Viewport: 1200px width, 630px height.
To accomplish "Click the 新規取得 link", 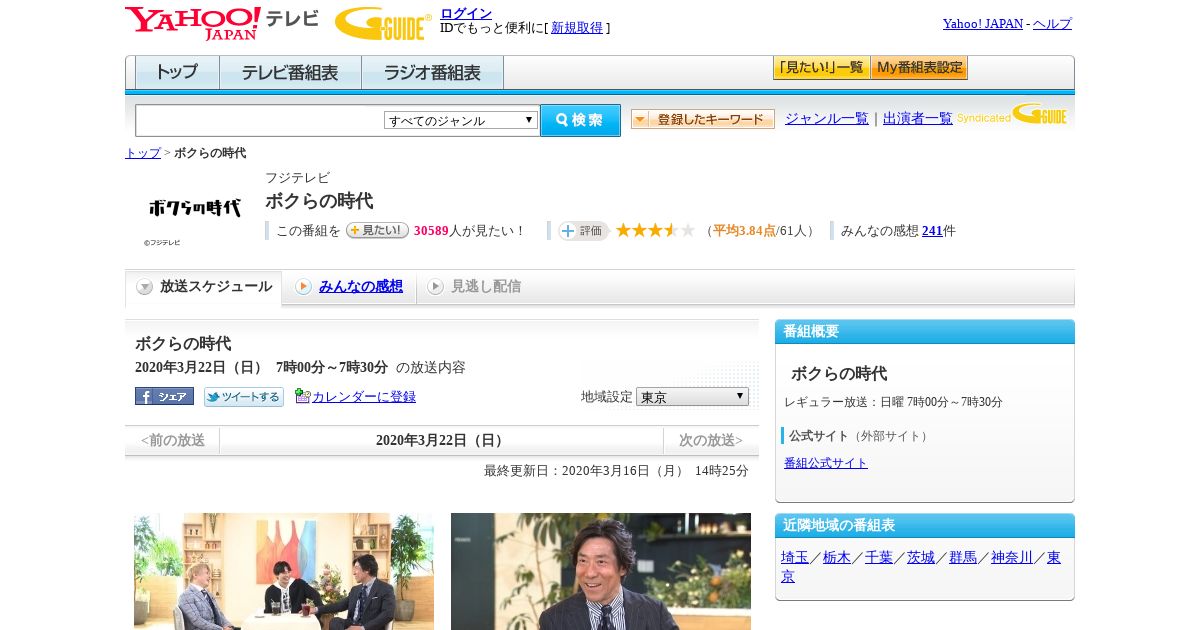I will pyautogui.click(x=577, y=28).
